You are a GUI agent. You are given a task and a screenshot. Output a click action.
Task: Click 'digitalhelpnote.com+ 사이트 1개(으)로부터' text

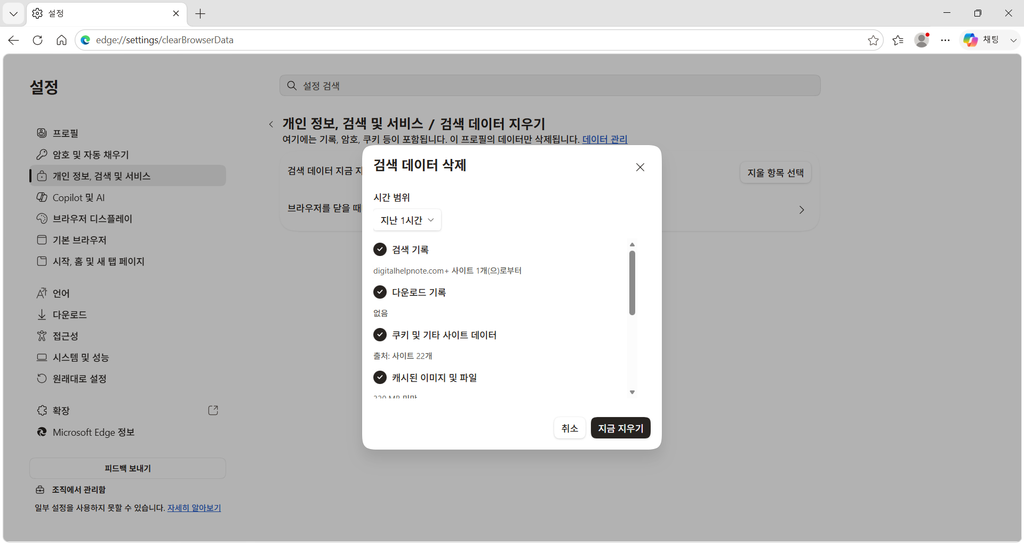pos(447,270)
